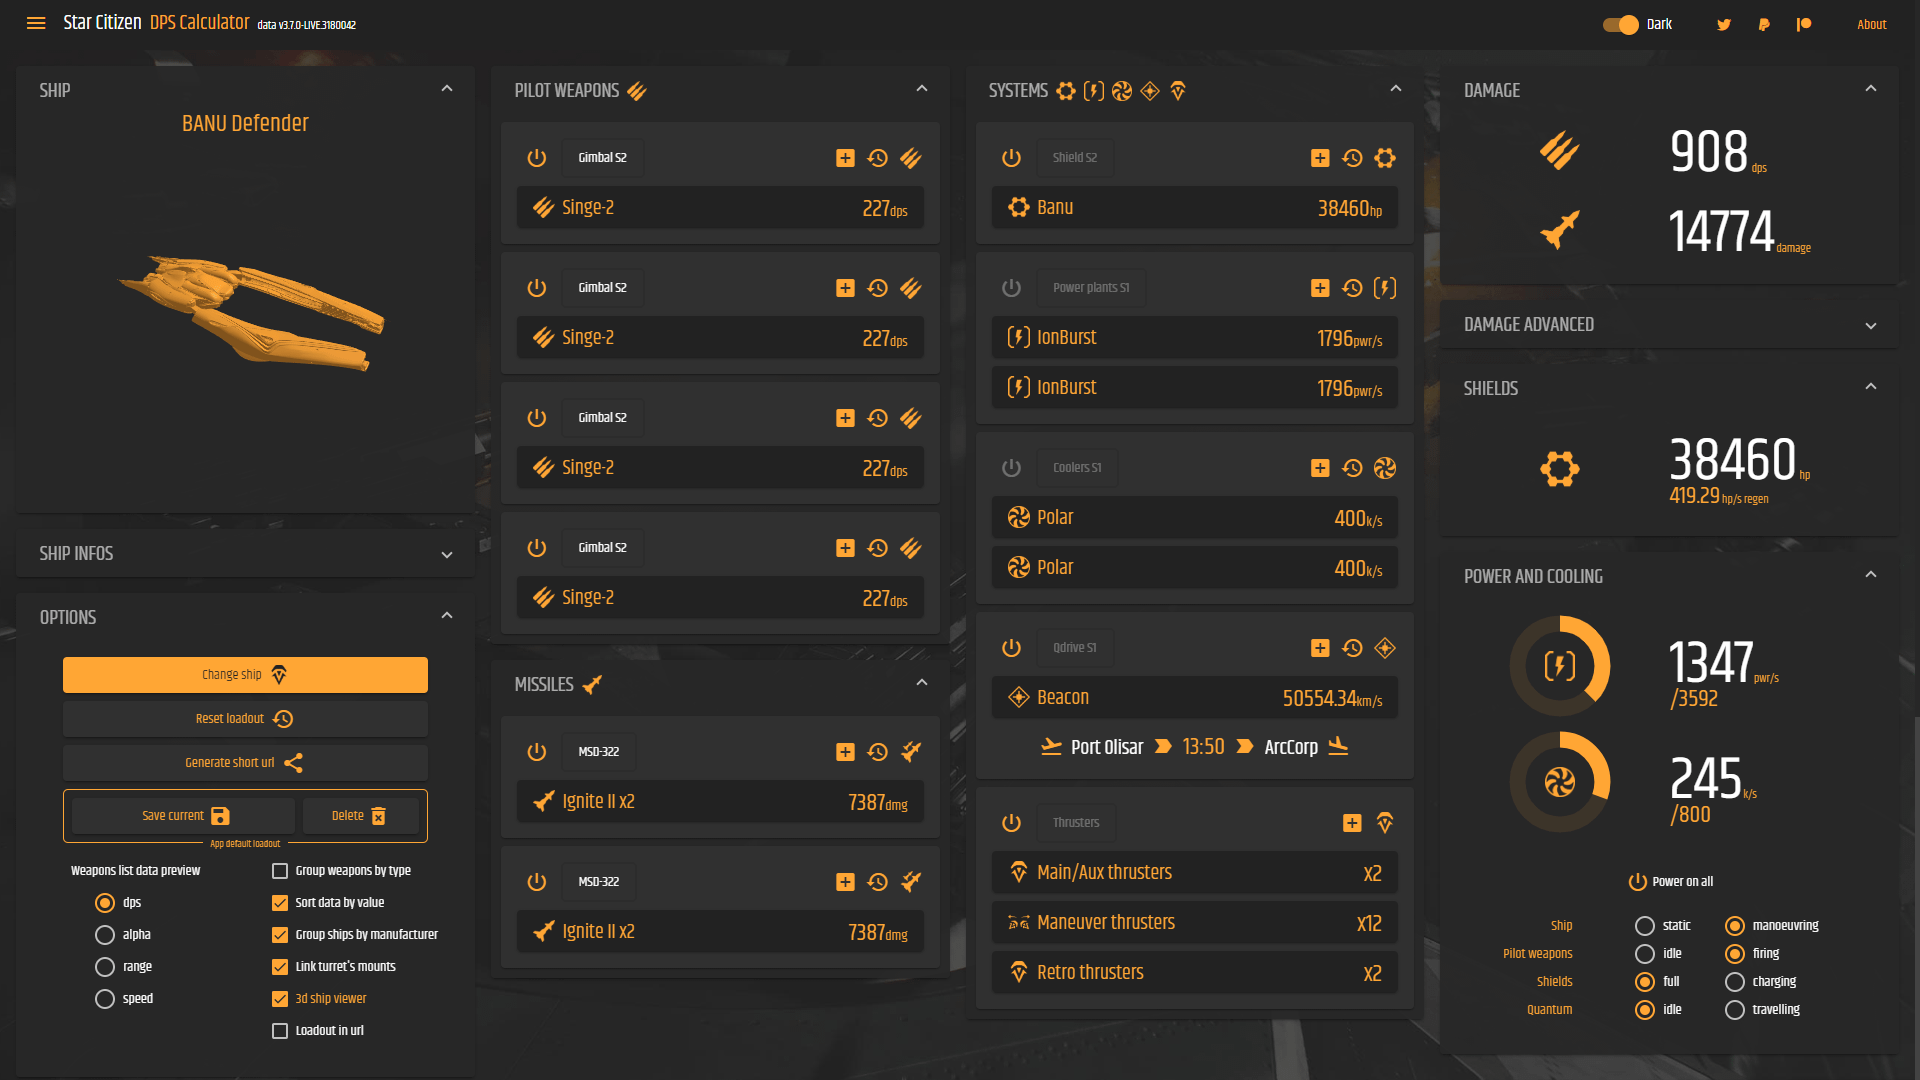Toggle power for Power plants S1

[1012, 288]
